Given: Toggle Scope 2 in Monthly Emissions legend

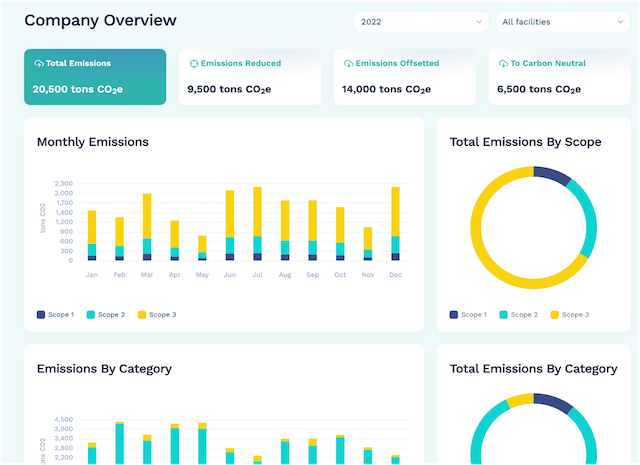Looking at the screenshot, I should (106, 314).
